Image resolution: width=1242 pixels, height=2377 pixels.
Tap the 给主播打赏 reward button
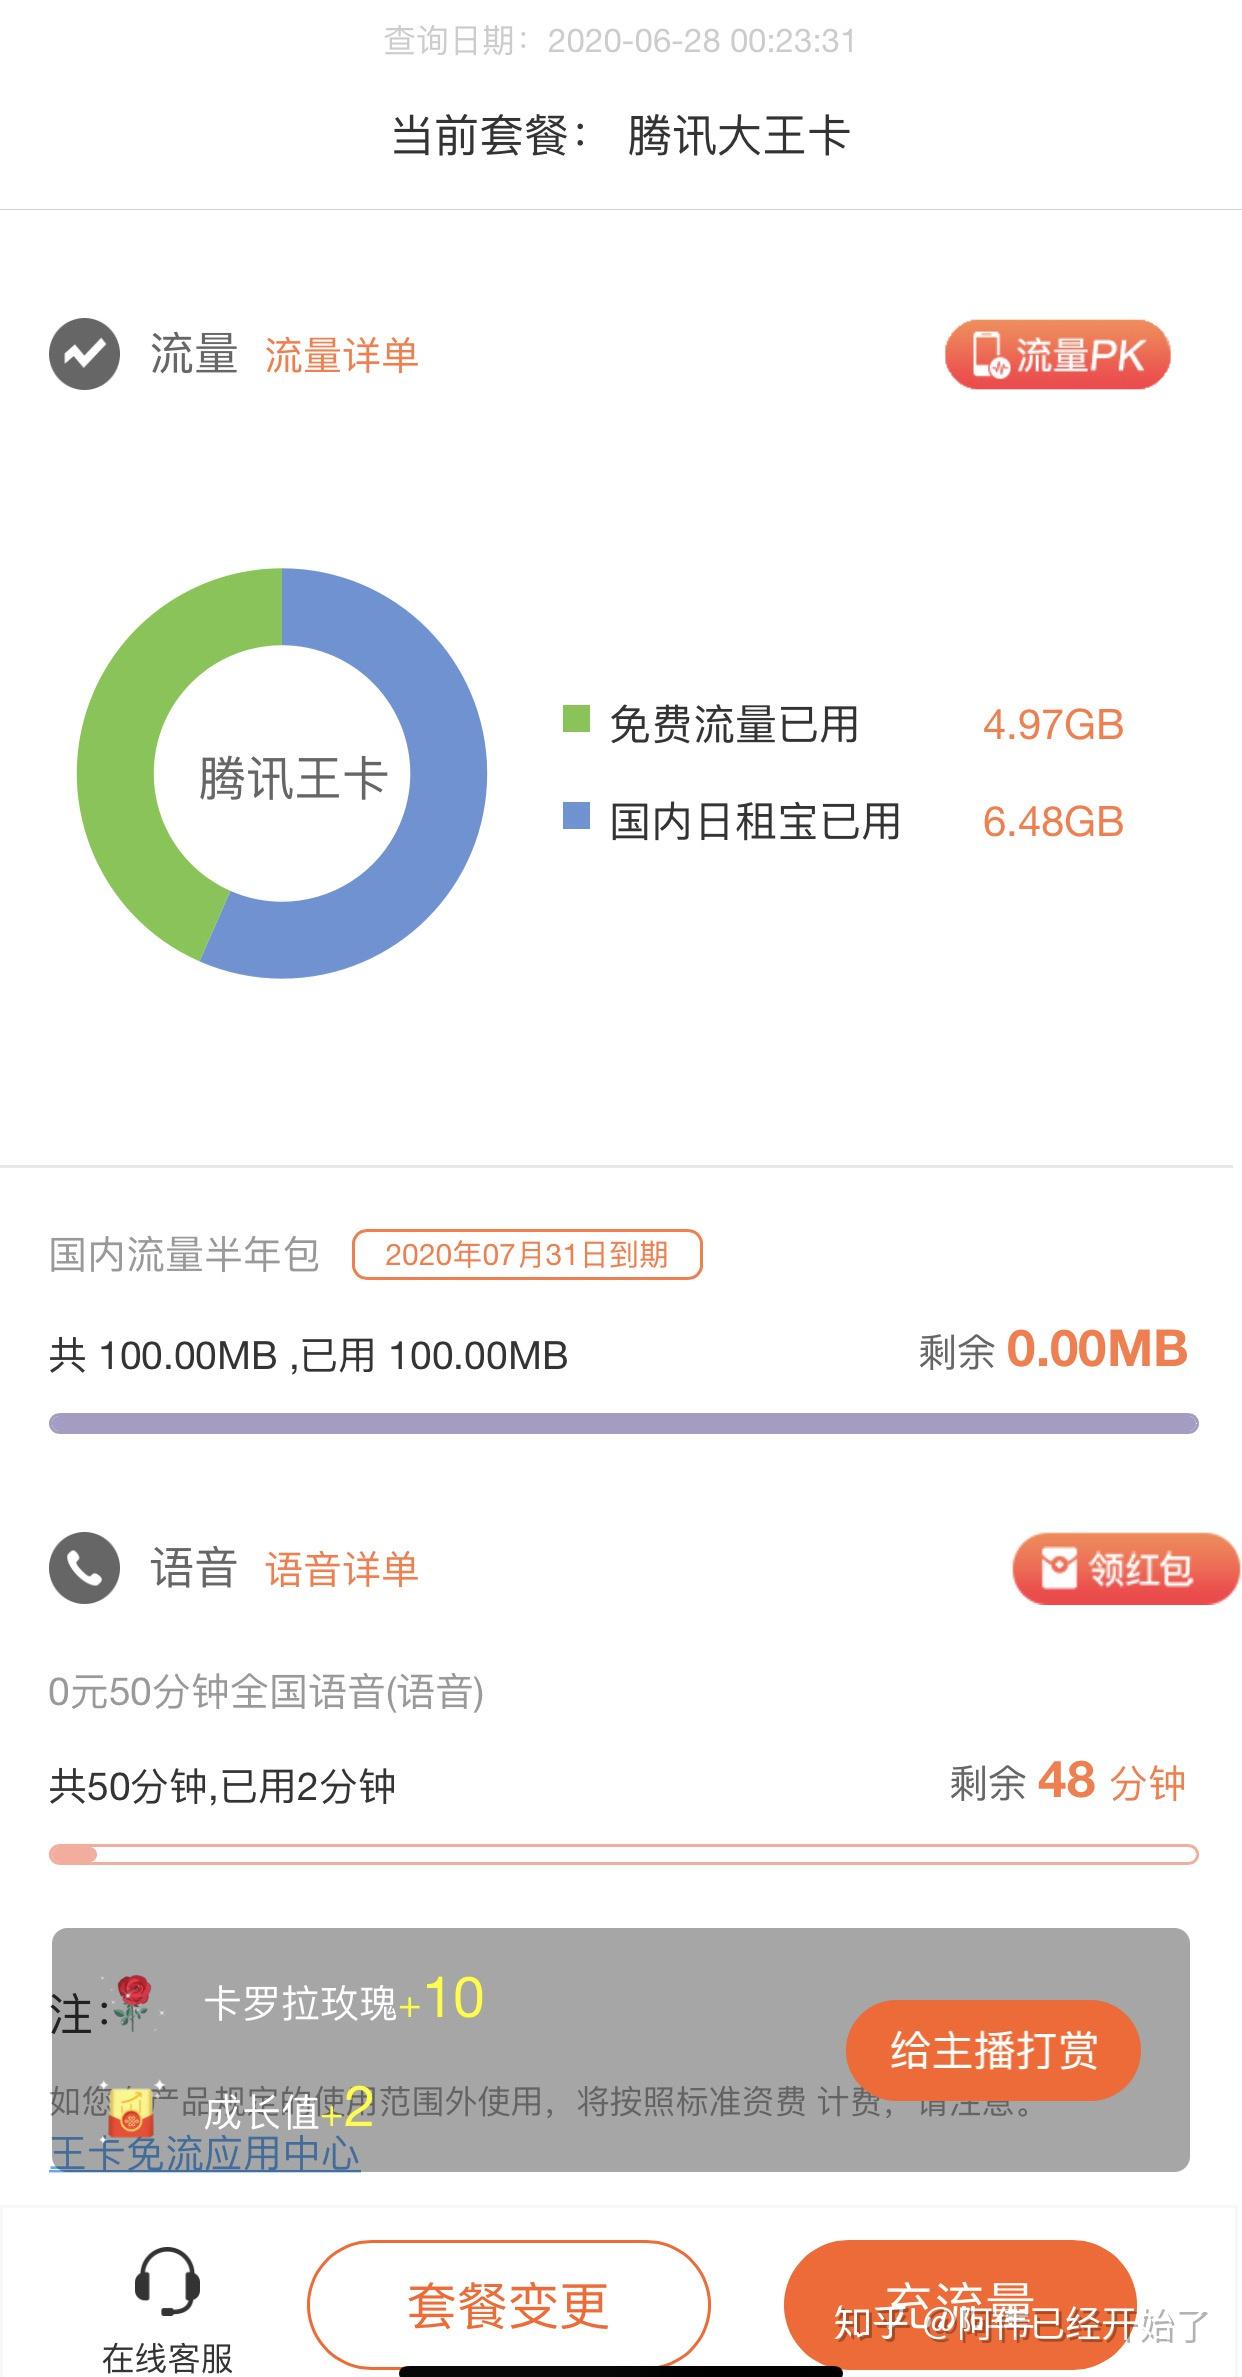coord(993,2049)
